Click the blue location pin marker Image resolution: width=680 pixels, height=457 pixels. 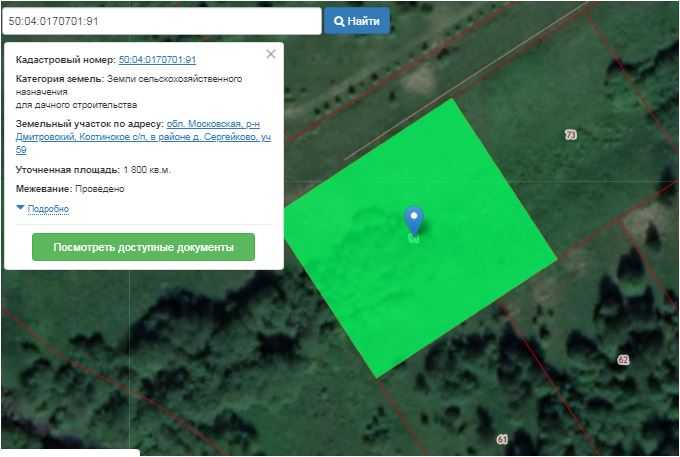click(413, 218)
